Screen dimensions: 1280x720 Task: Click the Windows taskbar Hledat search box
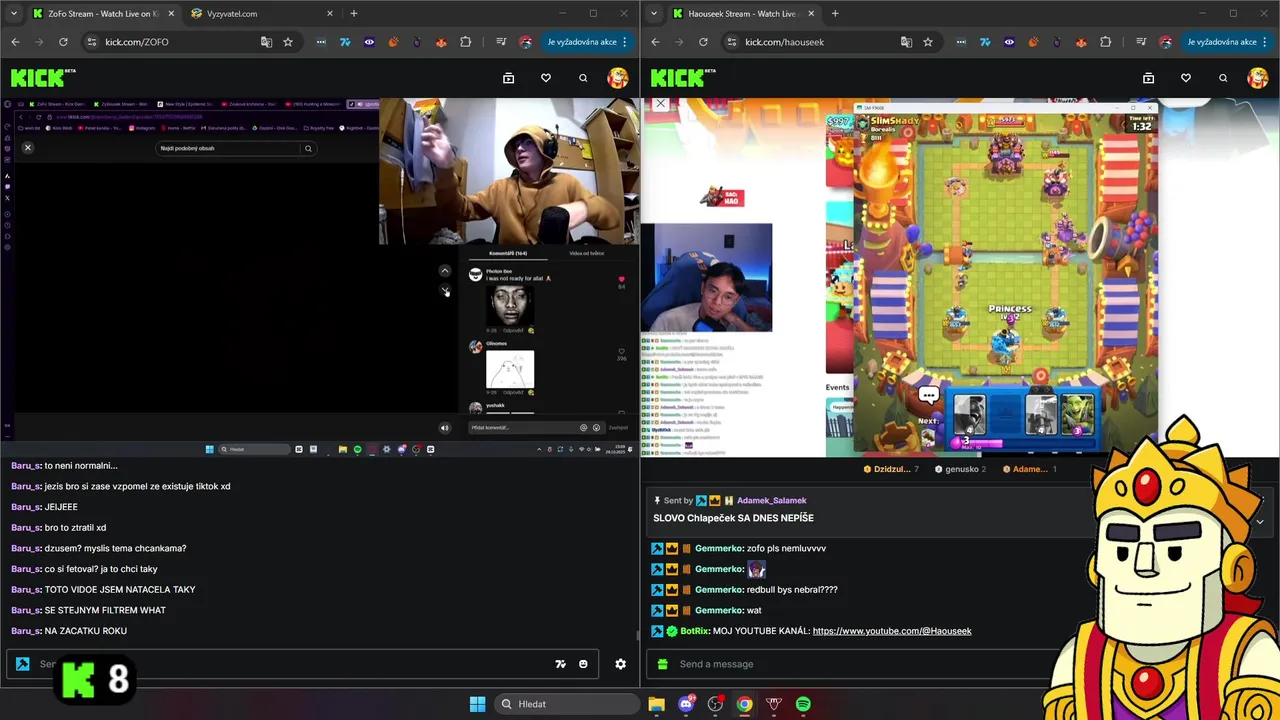566,704
